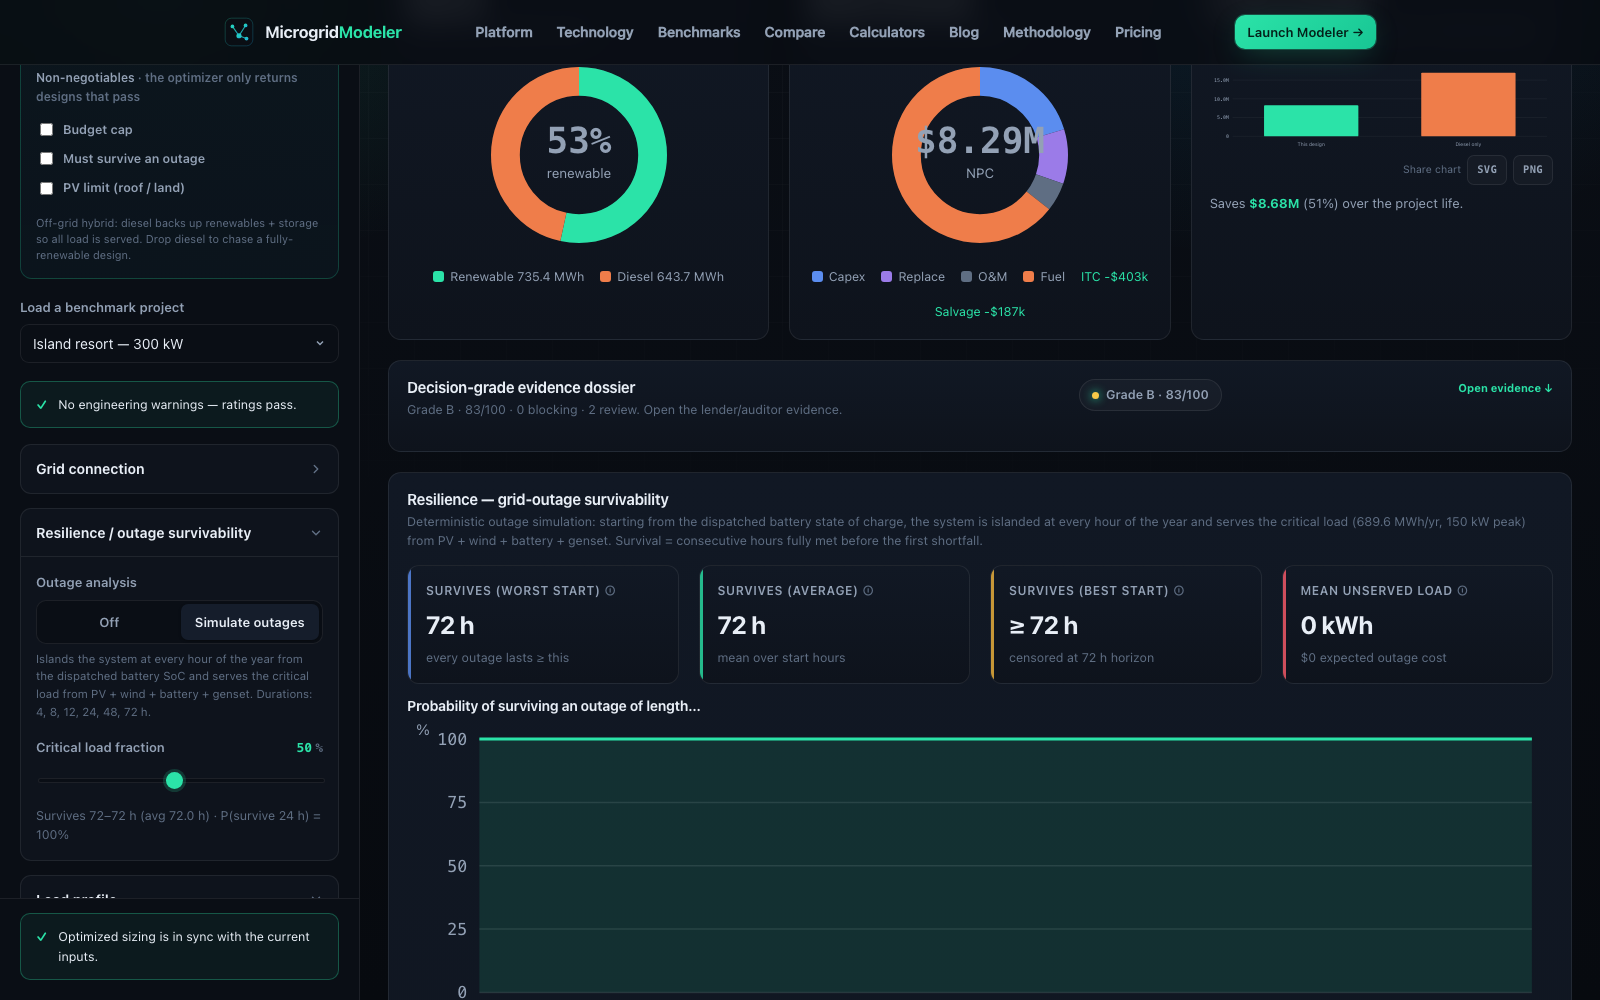Image resolution: width=1600 pixels, height=1000 pixels.
Task: Export chart using the PNG button
Action: point(1532,170)
